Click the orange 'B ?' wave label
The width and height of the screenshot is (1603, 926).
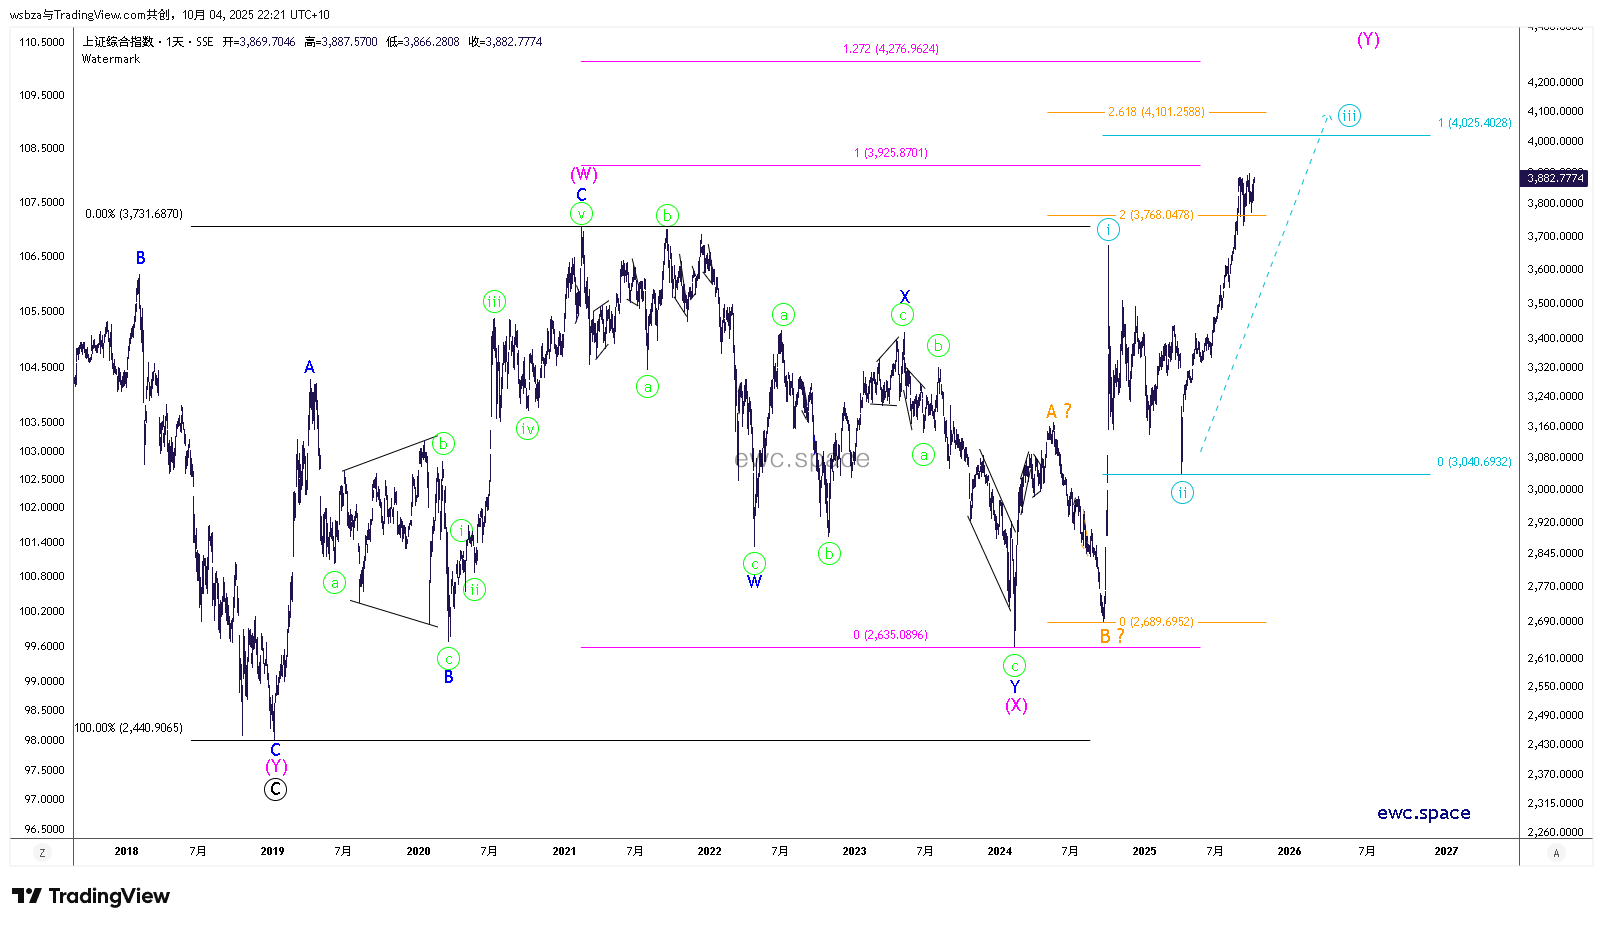coord(1112,637)
